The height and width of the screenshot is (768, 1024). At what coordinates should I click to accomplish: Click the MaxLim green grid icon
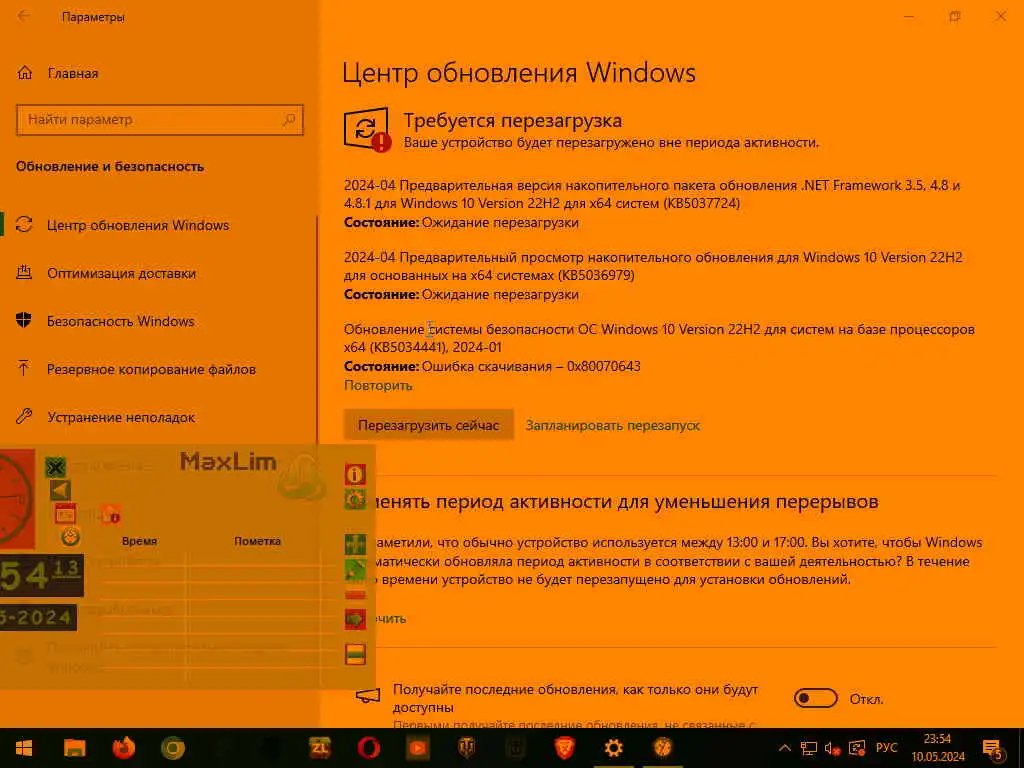click(x=355, y=544)
